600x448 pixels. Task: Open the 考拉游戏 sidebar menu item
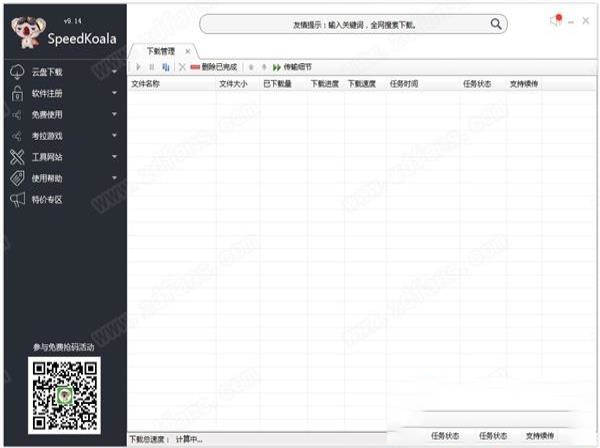coord(48,136)
